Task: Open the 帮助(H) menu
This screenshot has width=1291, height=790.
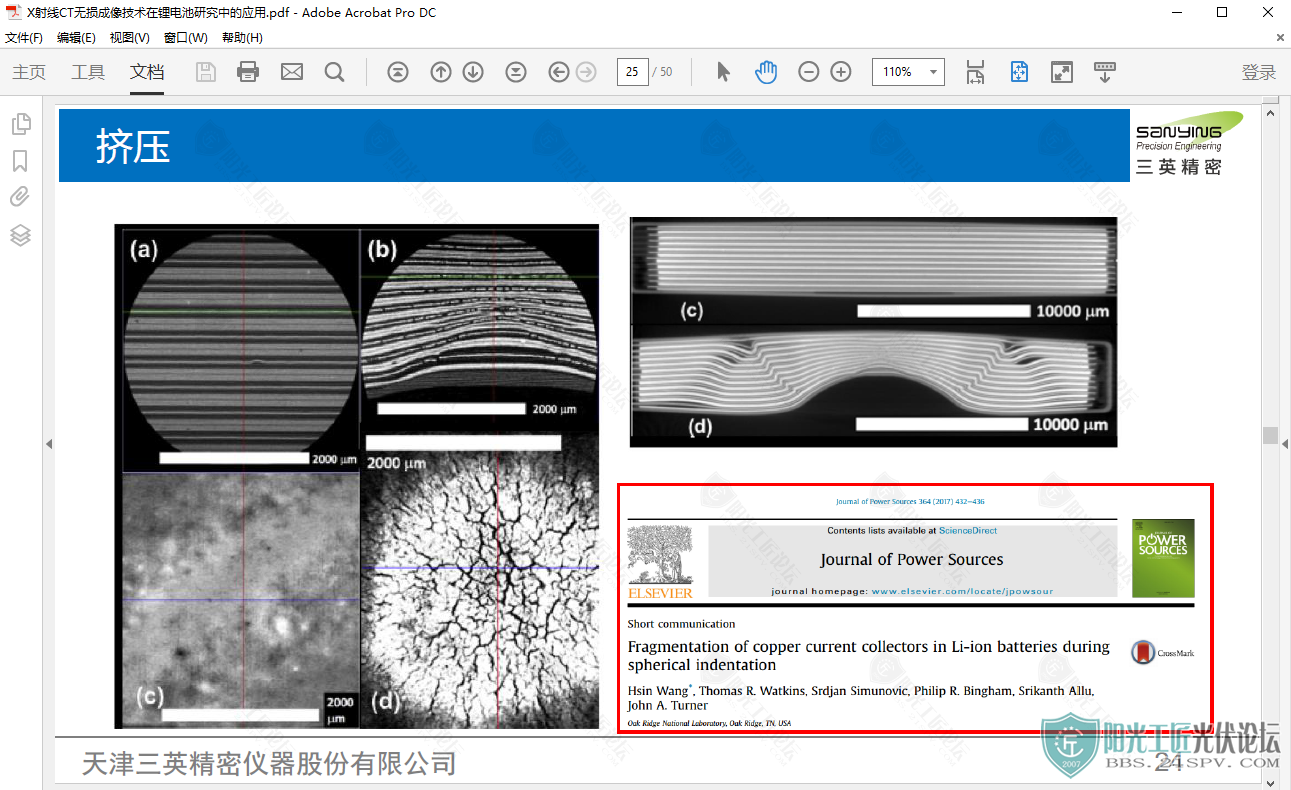Action: [242, 38]
